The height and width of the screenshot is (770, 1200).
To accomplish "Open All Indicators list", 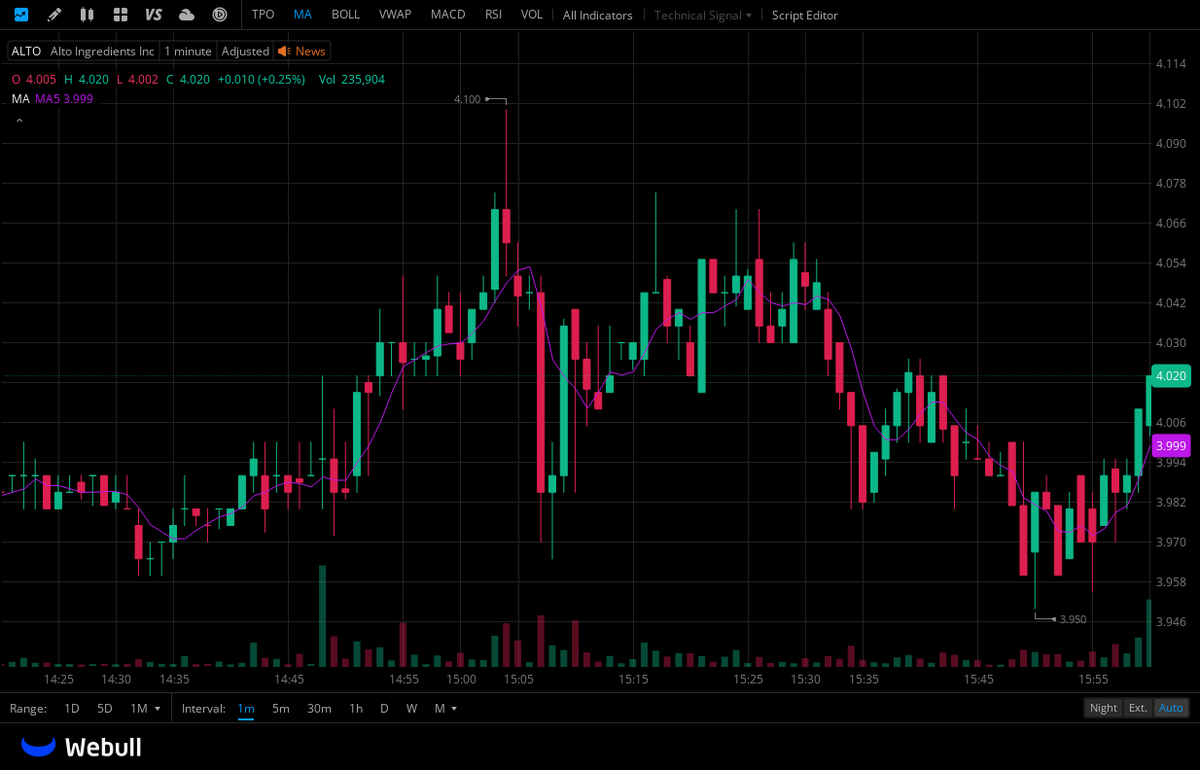I will 598,15.
